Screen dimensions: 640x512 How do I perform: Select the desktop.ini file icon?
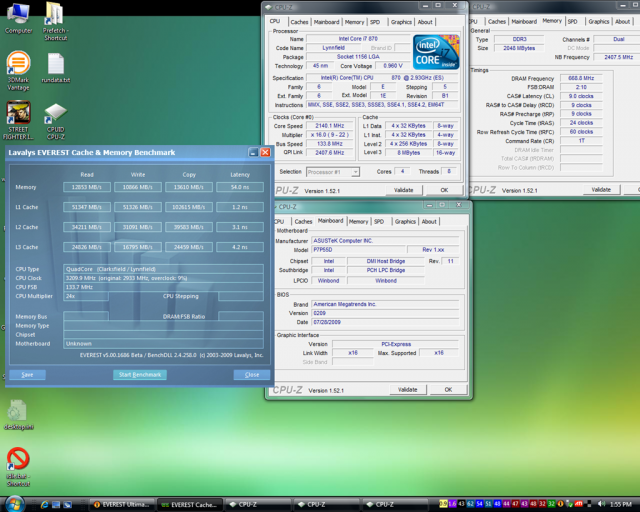pos(18,415)
